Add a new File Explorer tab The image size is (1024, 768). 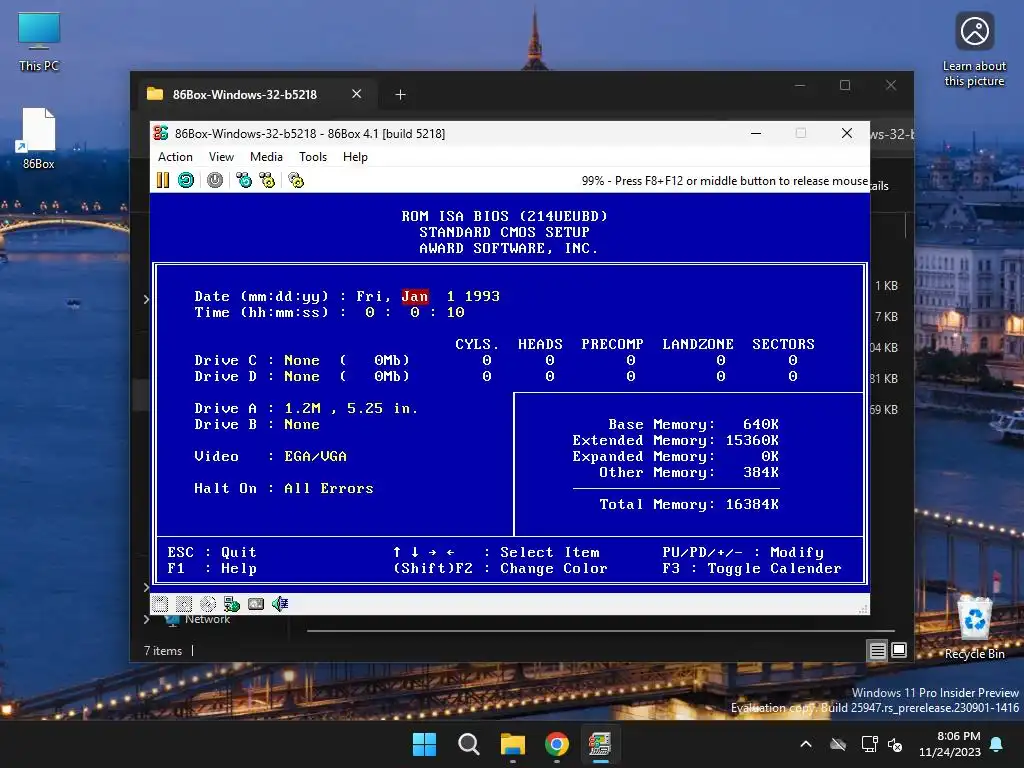click(400, 95)
